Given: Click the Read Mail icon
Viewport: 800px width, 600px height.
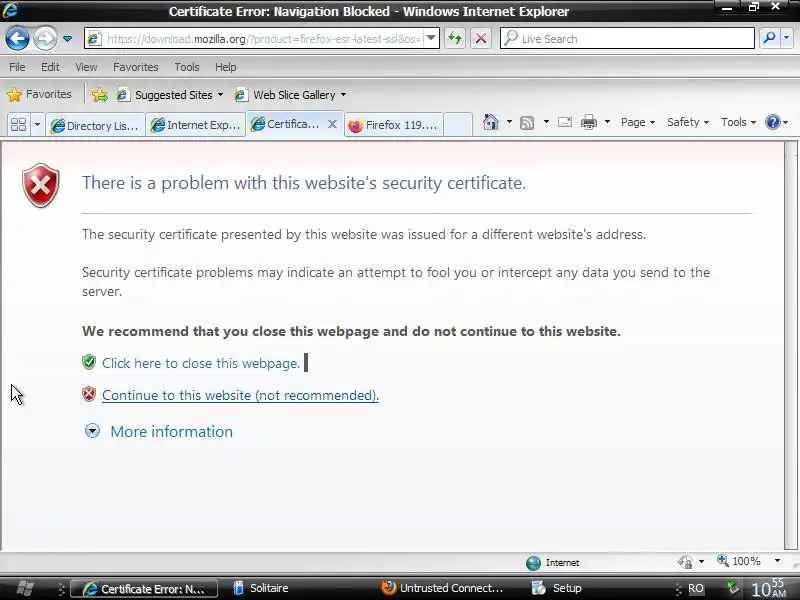Looking at the screenshot, I should pyautogui.click(x=565, y=122).
